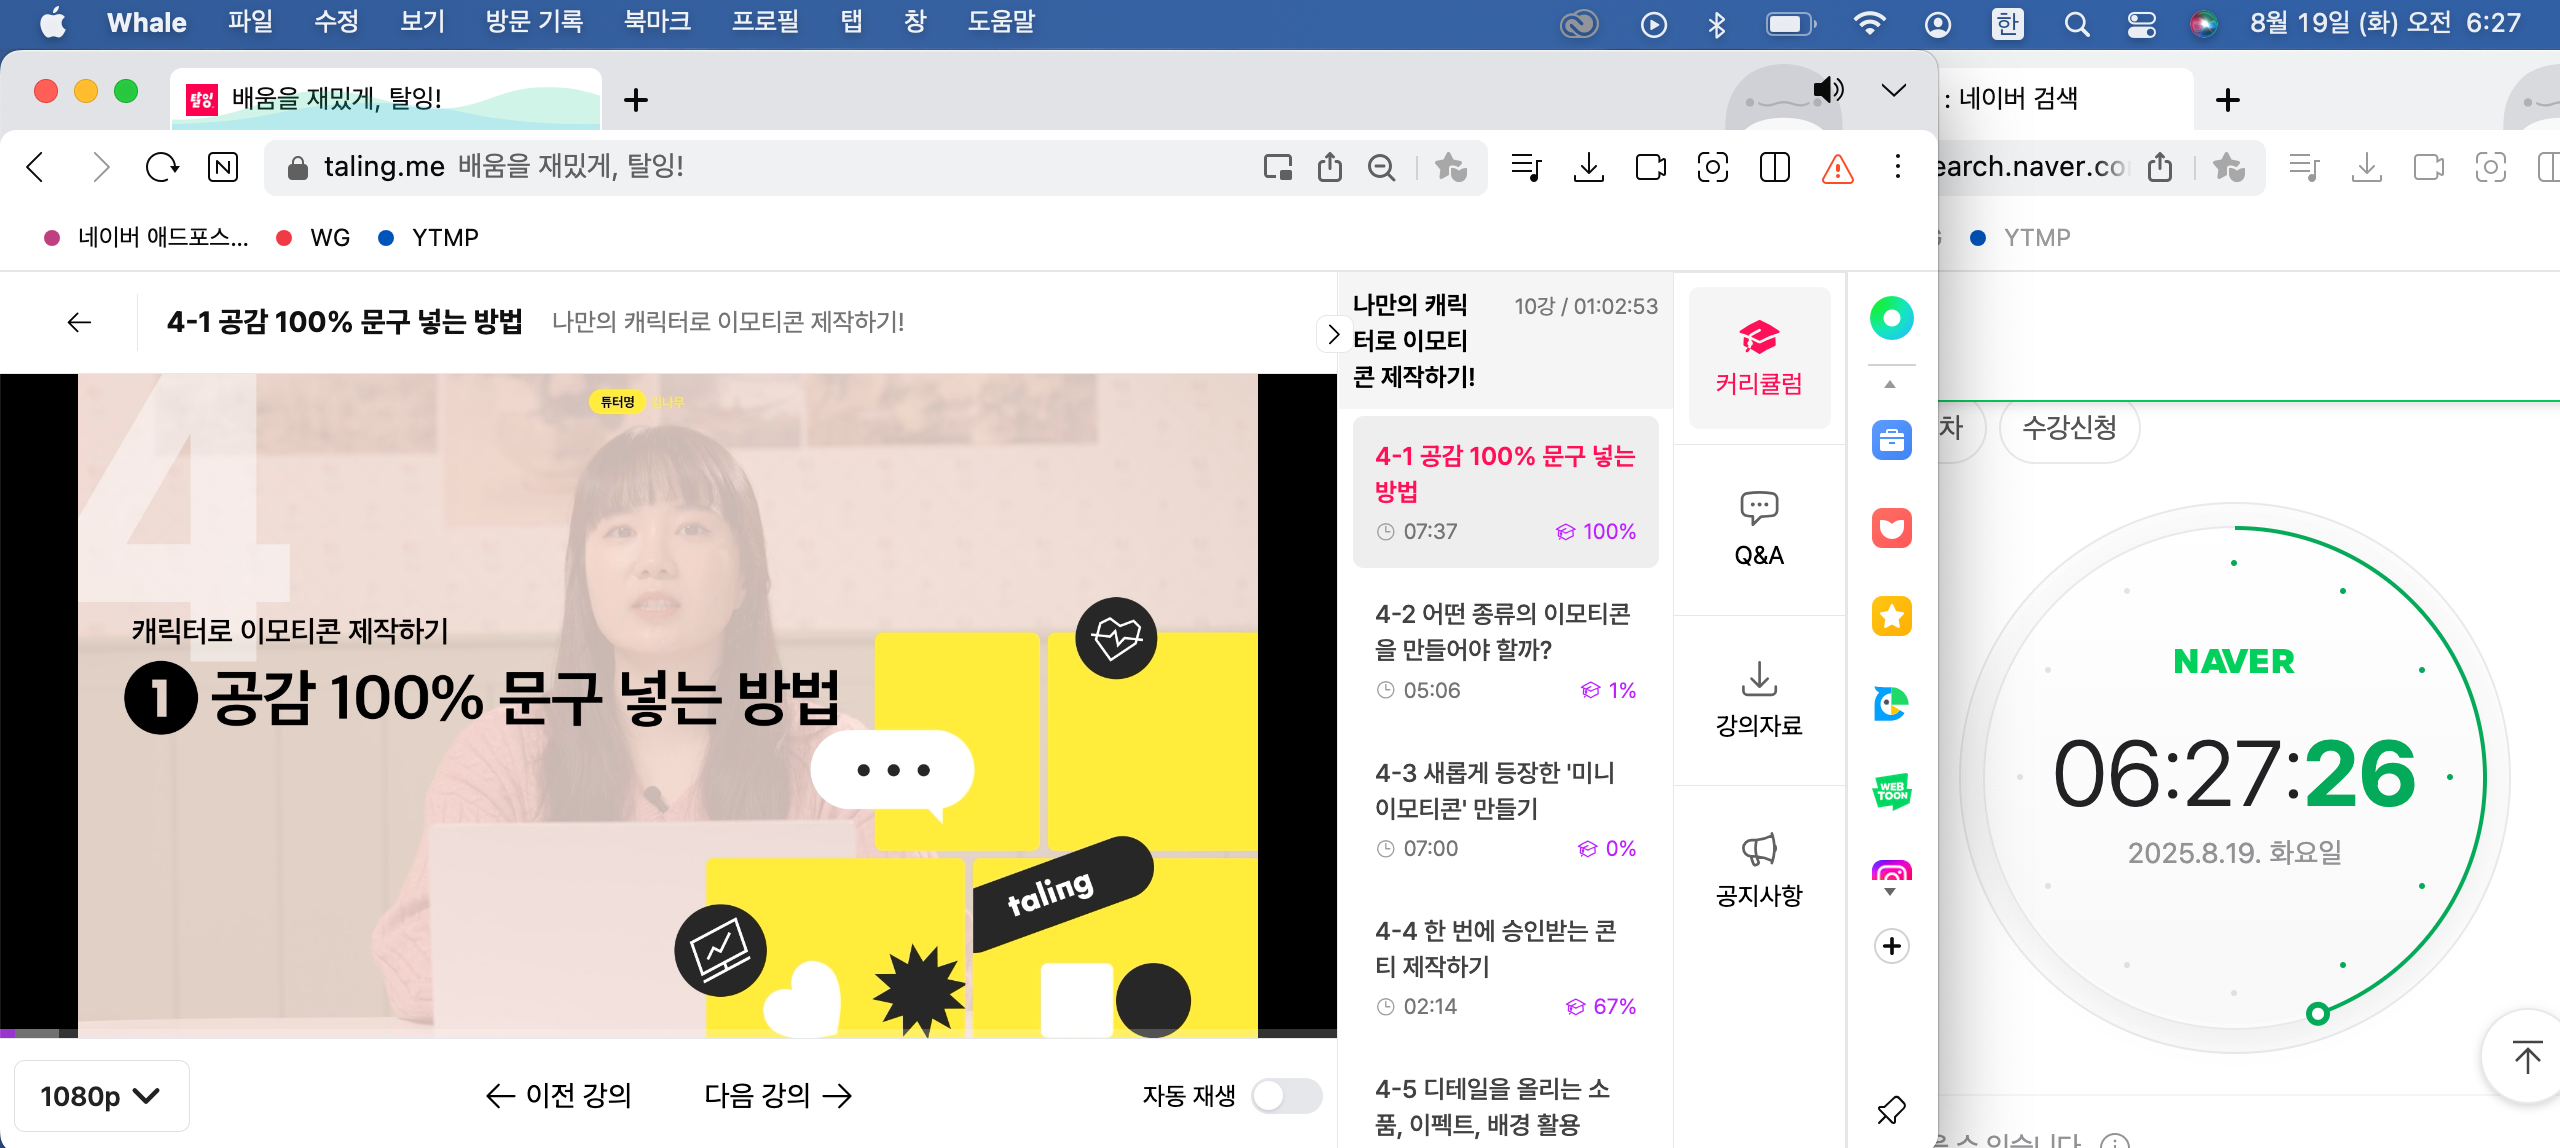Open Papago translator sidebar icon
The height and width of the screenshot is (1148, 2560).
(1891, 704)
